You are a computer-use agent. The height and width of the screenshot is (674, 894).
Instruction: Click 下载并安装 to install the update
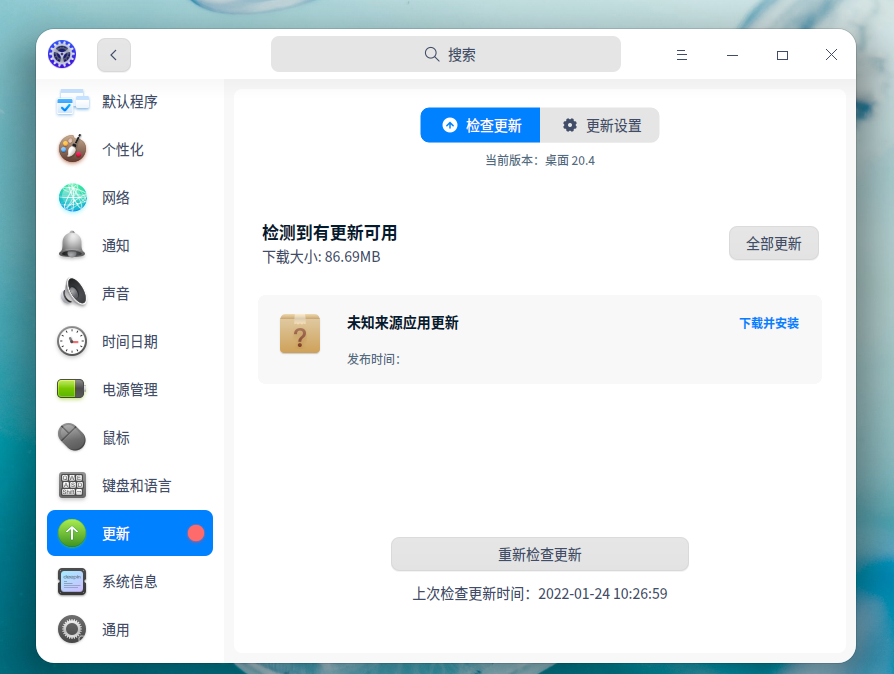768,324
